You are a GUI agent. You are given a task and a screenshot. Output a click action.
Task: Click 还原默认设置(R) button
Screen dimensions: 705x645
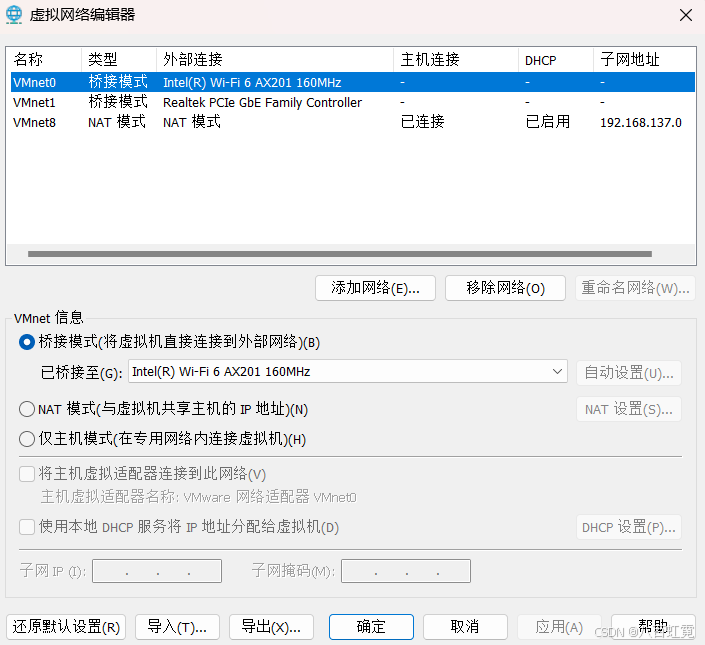pos(66,627)
